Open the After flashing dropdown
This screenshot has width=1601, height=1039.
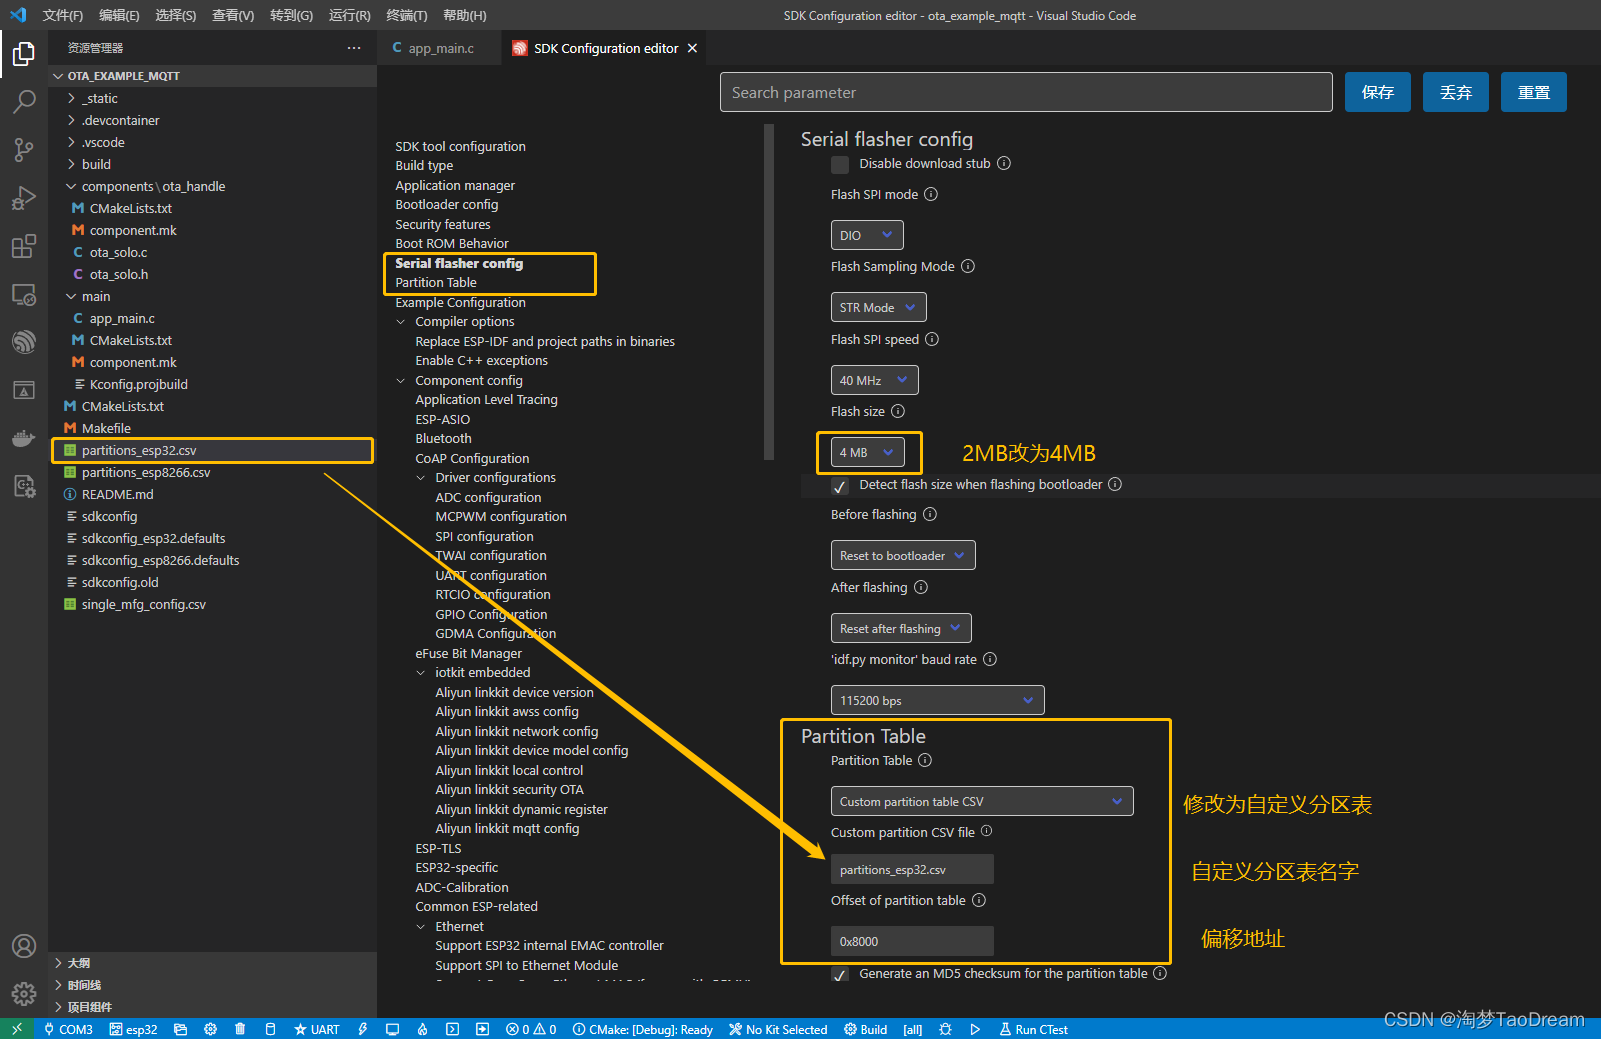[x=901, y=628]
